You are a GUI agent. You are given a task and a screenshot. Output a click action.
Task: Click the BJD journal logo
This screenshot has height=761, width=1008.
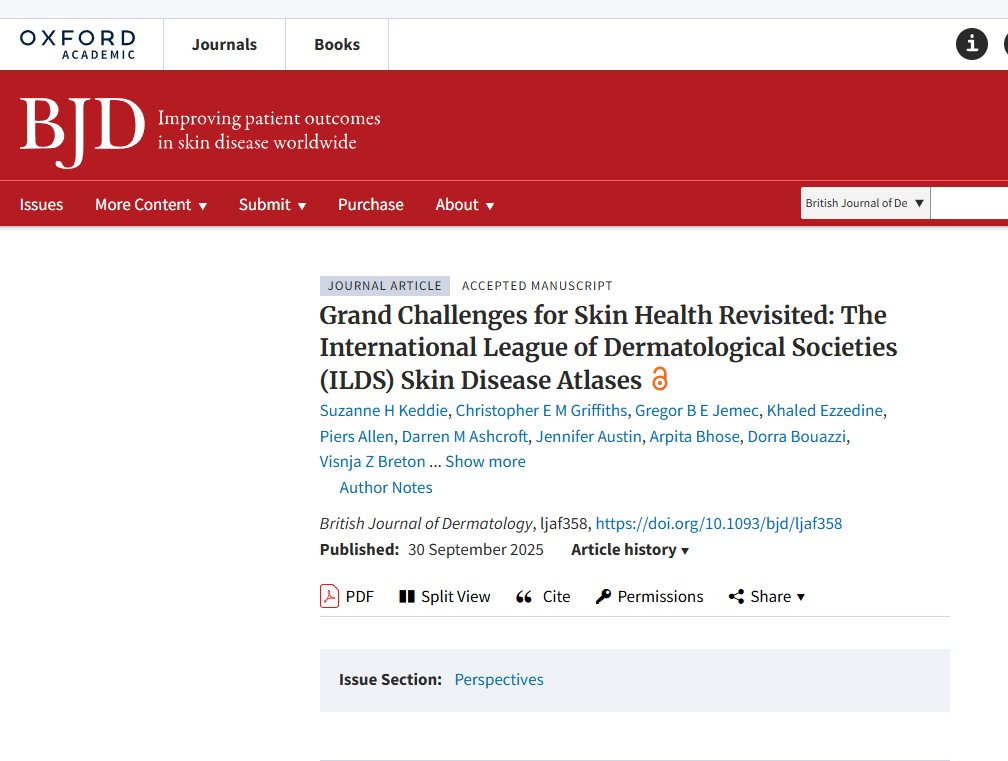click(x=82, y=128)
